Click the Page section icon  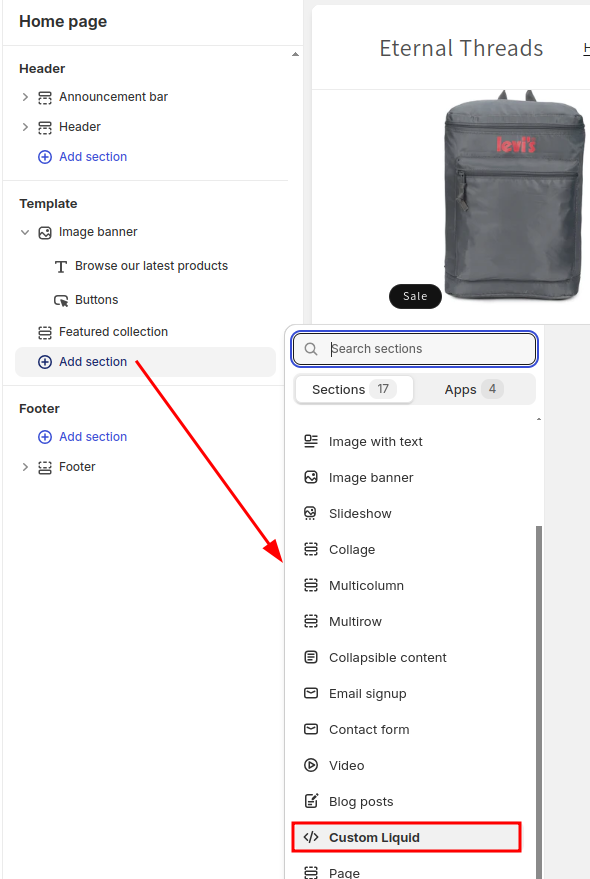coord(311,872)
